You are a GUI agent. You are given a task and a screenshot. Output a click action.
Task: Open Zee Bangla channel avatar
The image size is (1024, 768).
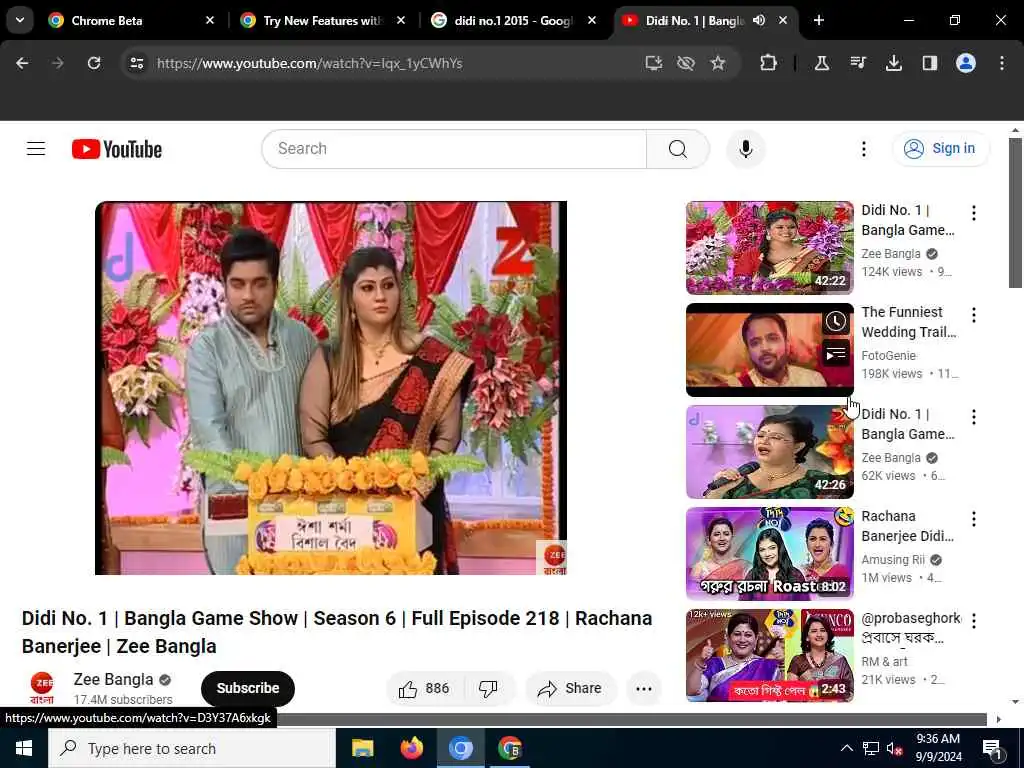(42, 687)
